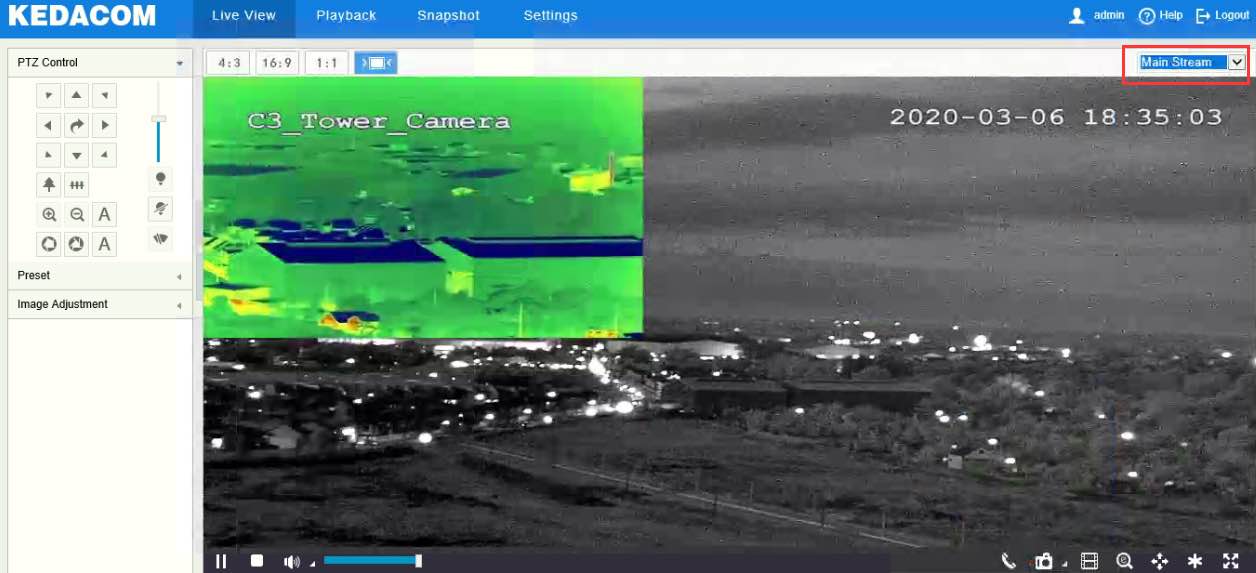Set aspect ratio to 1:1
Image resolution: width=1256 pixels, height=573 pixels.
click(326, 63)
